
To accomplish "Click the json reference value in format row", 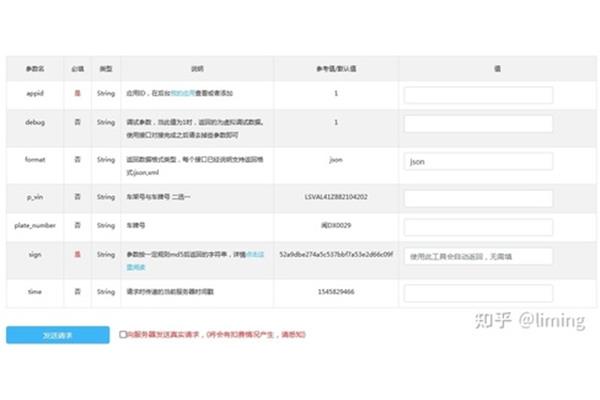I will pyautogui.click(x=336, y=160).
